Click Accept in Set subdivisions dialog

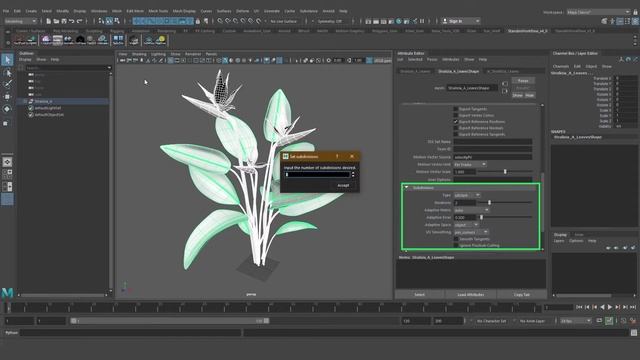343,185
